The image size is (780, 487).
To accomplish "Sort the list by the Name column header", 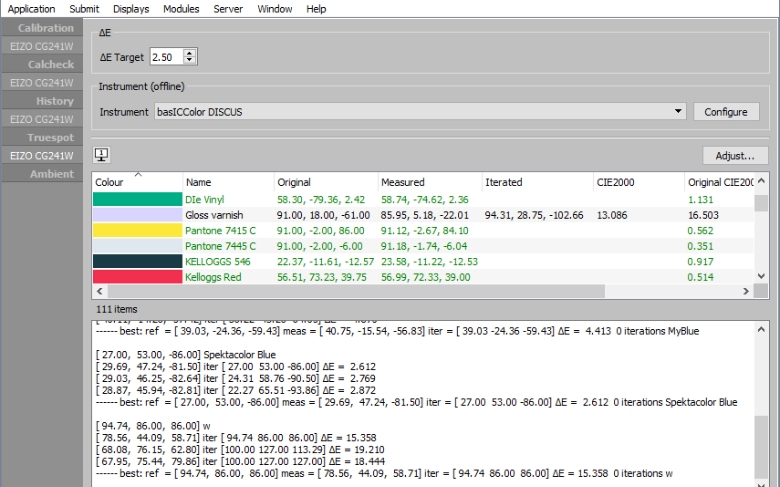I will pyautogui.click(x=227, y=183).
